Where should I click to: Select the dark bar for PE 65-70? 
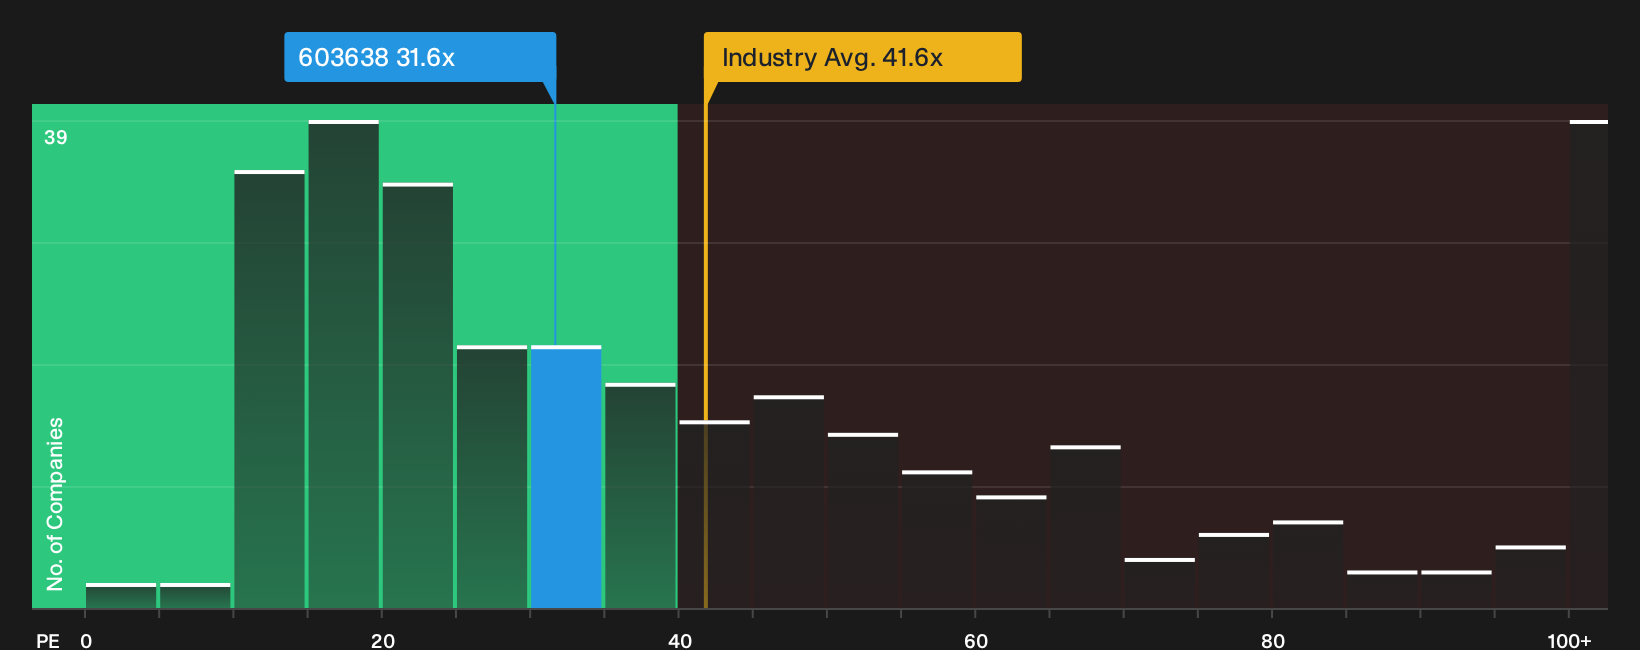[1086, 527]
